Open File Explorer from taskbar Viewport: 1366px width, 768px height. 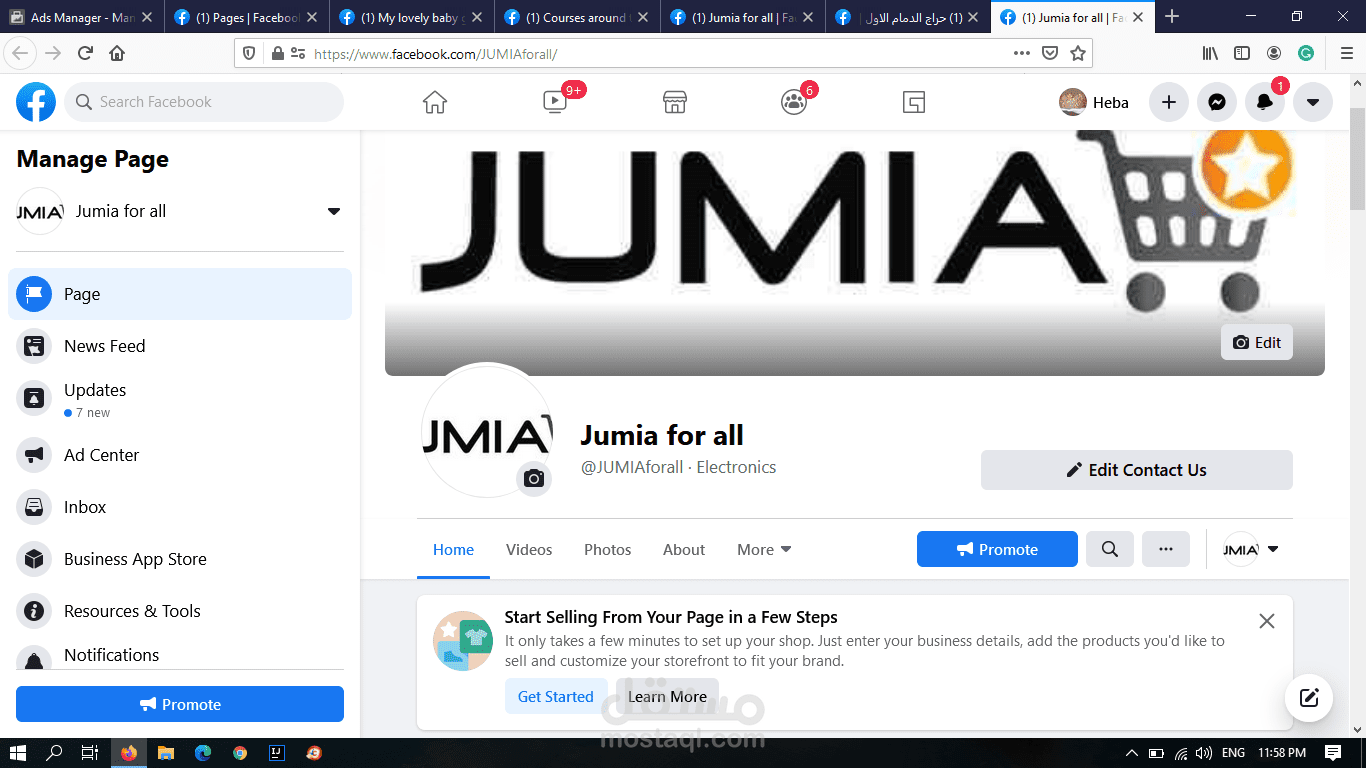(x=166, y=753)
